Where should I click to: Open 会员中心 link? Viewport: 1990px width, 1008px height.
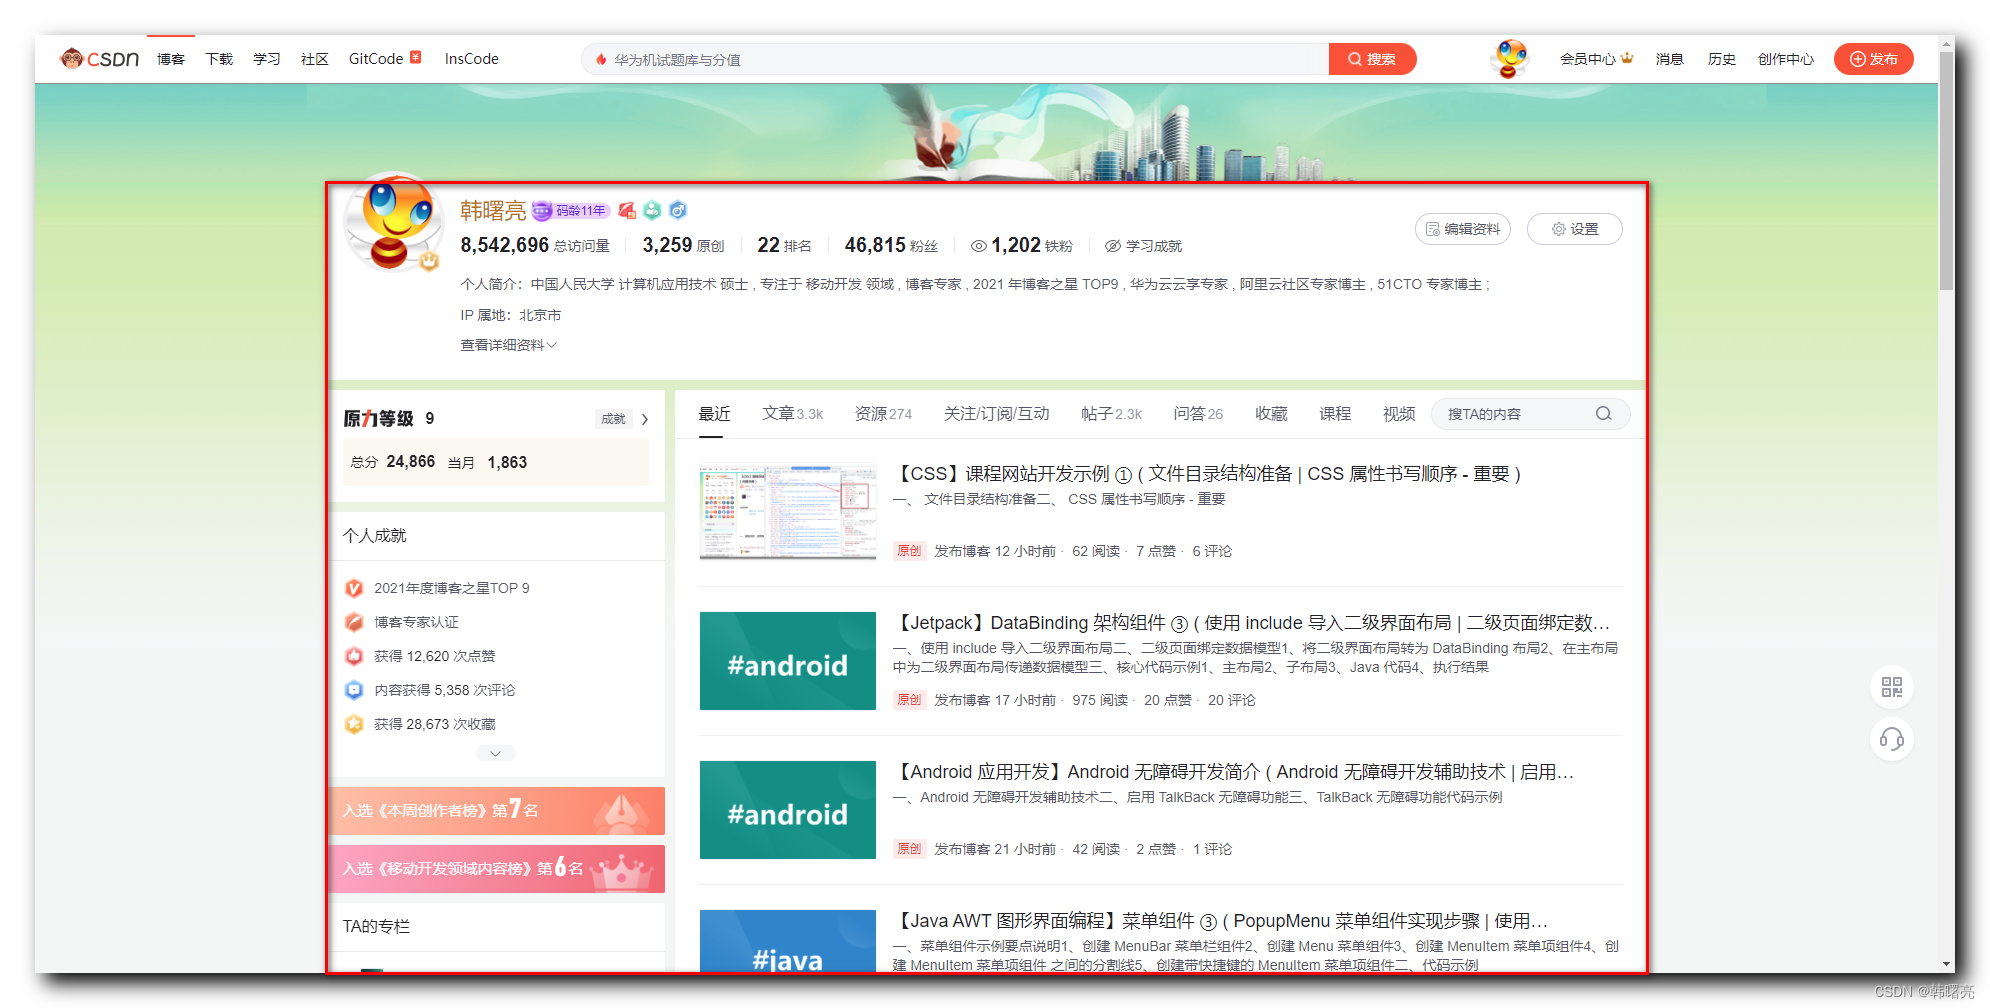click(x=1587, y=59)
